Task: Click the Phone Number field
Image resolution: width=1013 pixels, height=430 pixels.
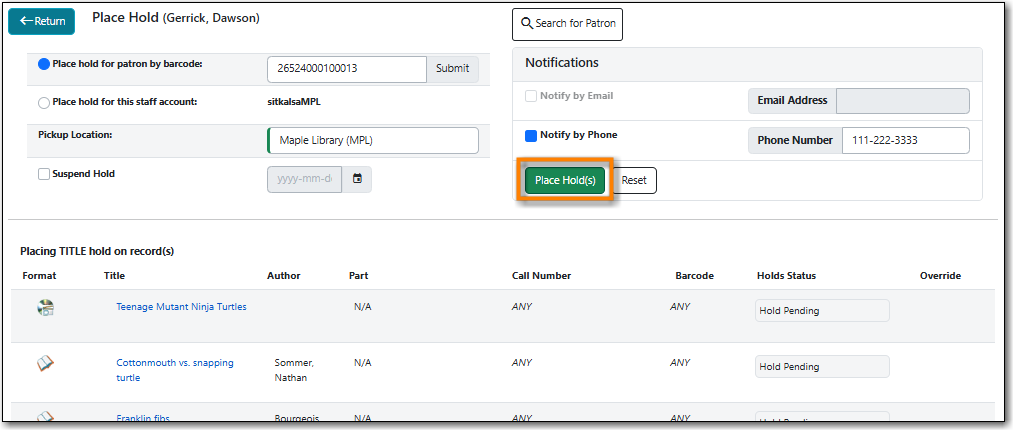Action: point(905,140)
